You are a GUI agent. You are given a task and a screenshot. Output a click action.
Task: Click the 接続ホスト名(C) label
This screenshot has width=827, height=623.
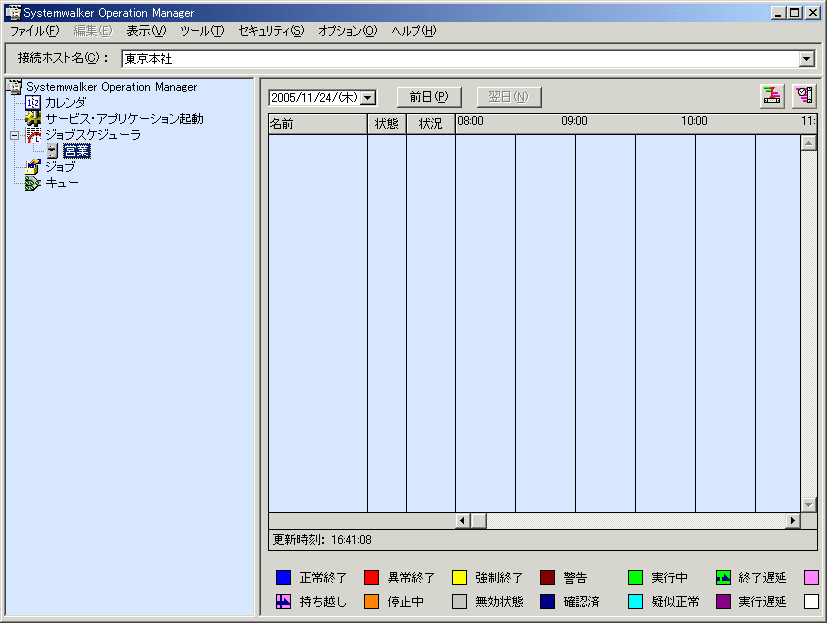pyautogui.click(x=63, y=58)
